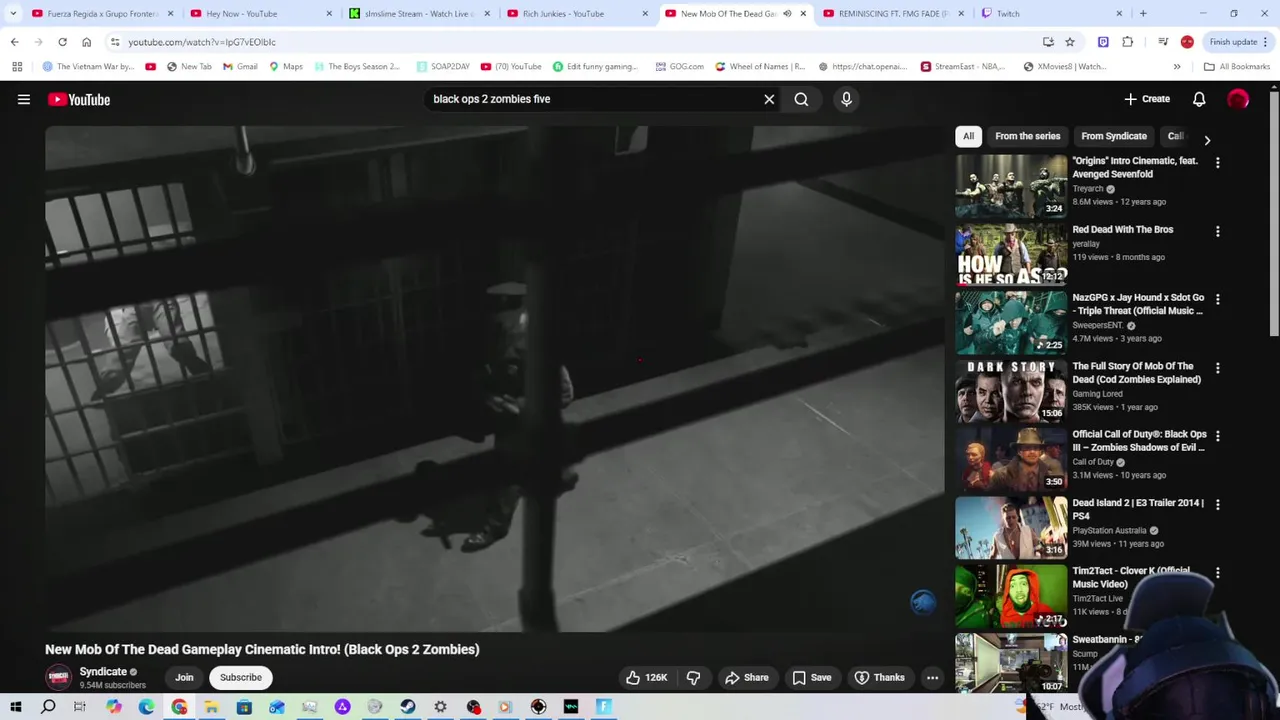Screen dimensions: 1280x720
Task: Open Windows taskbar search
Action: [x=48, y=707]
